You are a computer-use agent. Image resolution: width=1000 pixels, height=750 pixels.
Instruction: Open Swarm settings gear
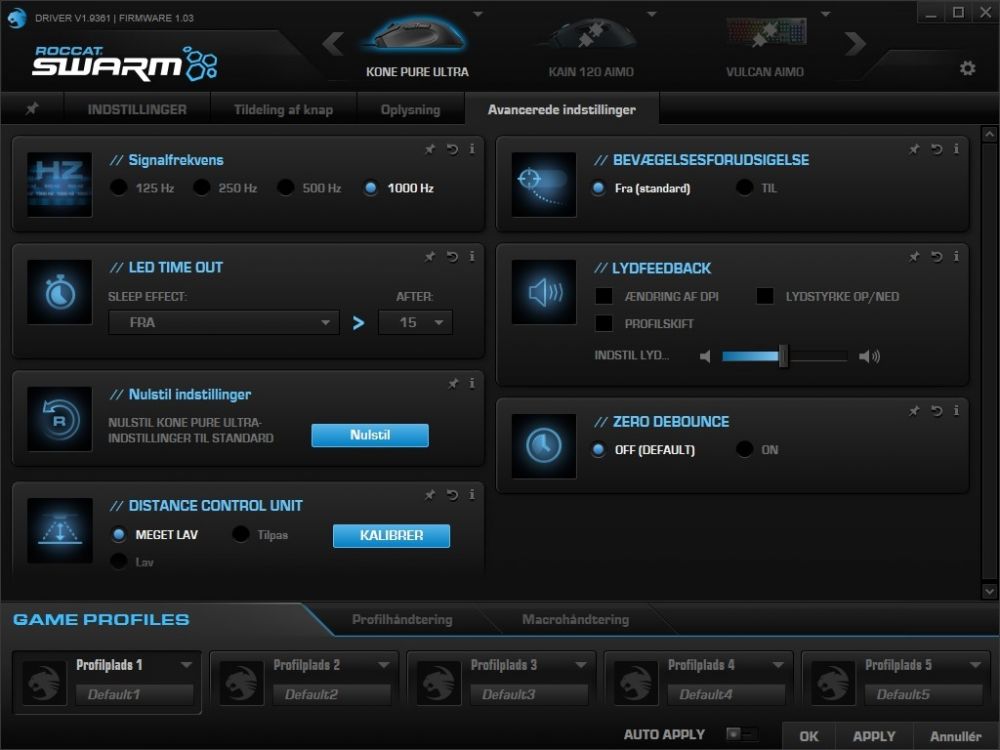click(x=967, y=68)
